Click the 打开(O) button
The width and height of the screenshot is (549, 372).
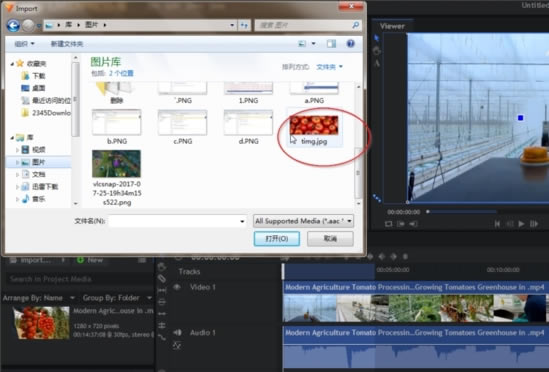[277, 239]
